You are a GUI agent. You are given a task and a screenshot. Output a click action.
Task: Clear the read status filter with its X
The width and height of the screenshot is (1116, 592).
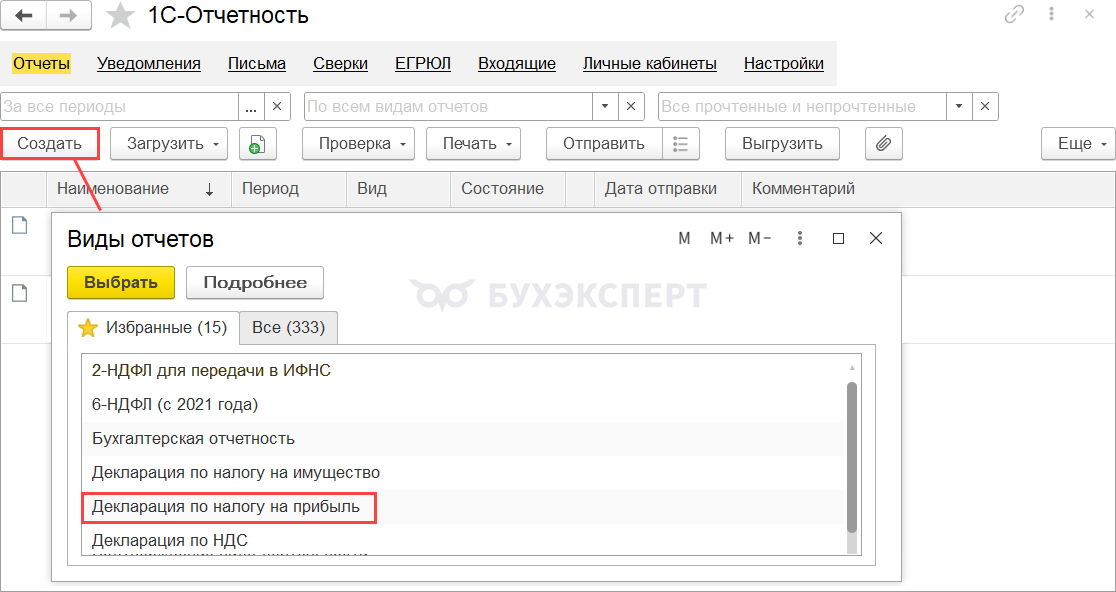point(985,107)
